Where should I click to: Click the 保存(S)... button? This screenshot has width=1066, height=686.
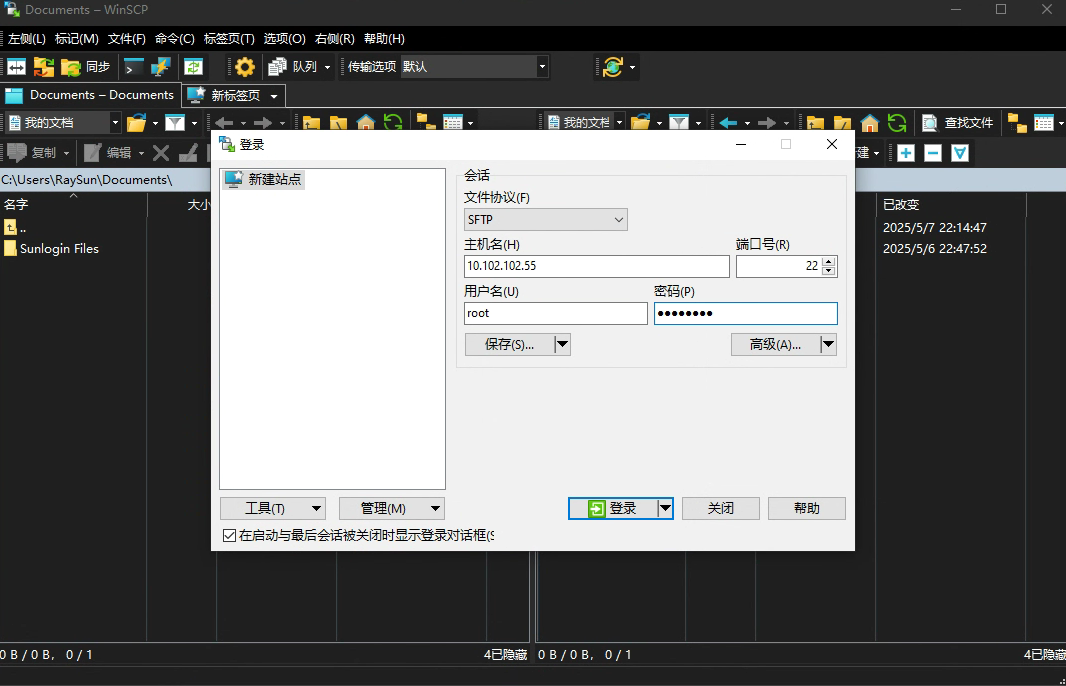[509, 345]
